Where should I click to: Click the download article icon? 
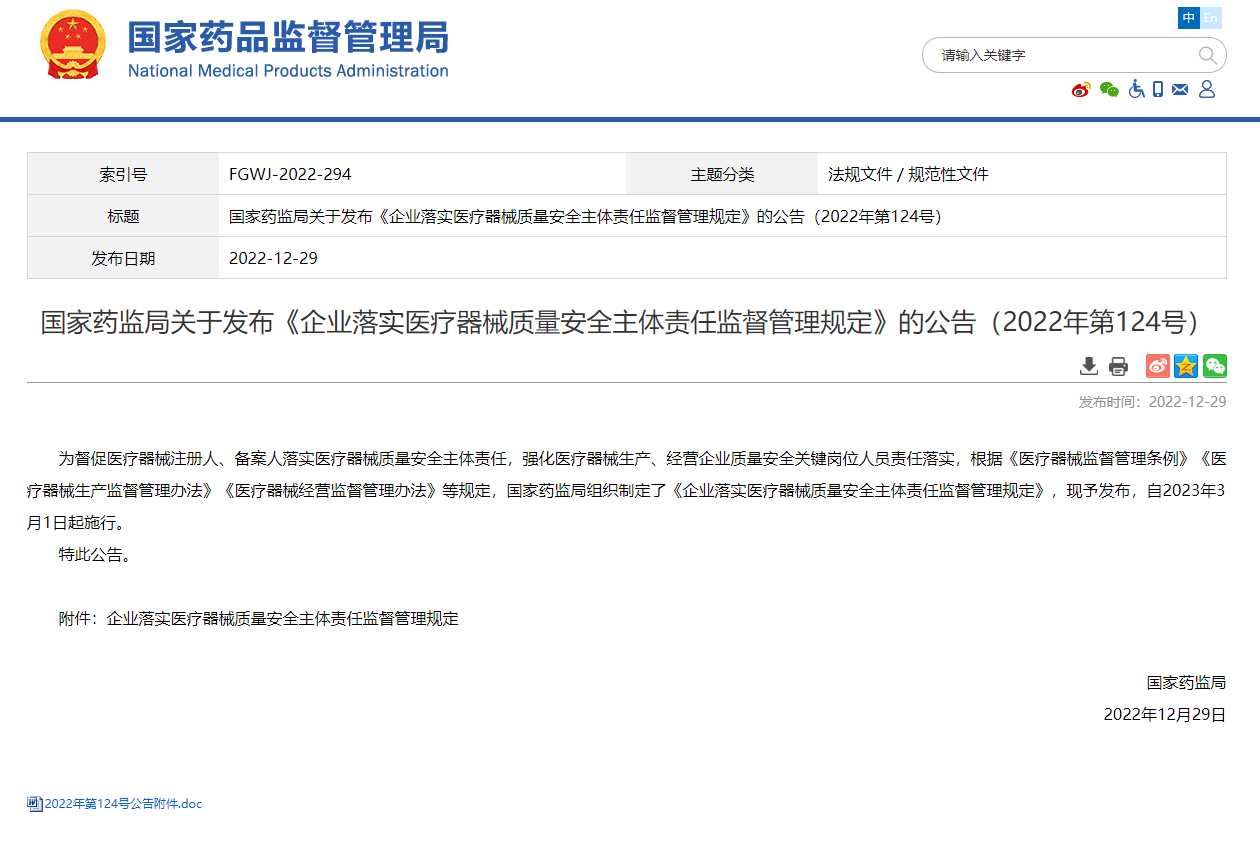click(x=1089, y=366)
